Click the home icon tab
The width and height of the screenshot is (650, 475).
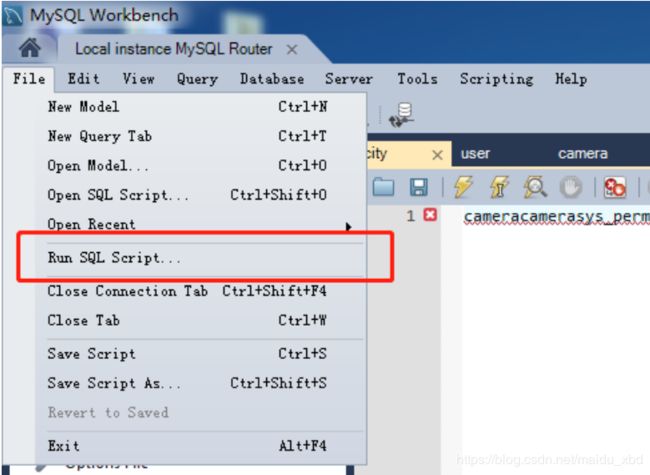30,49
